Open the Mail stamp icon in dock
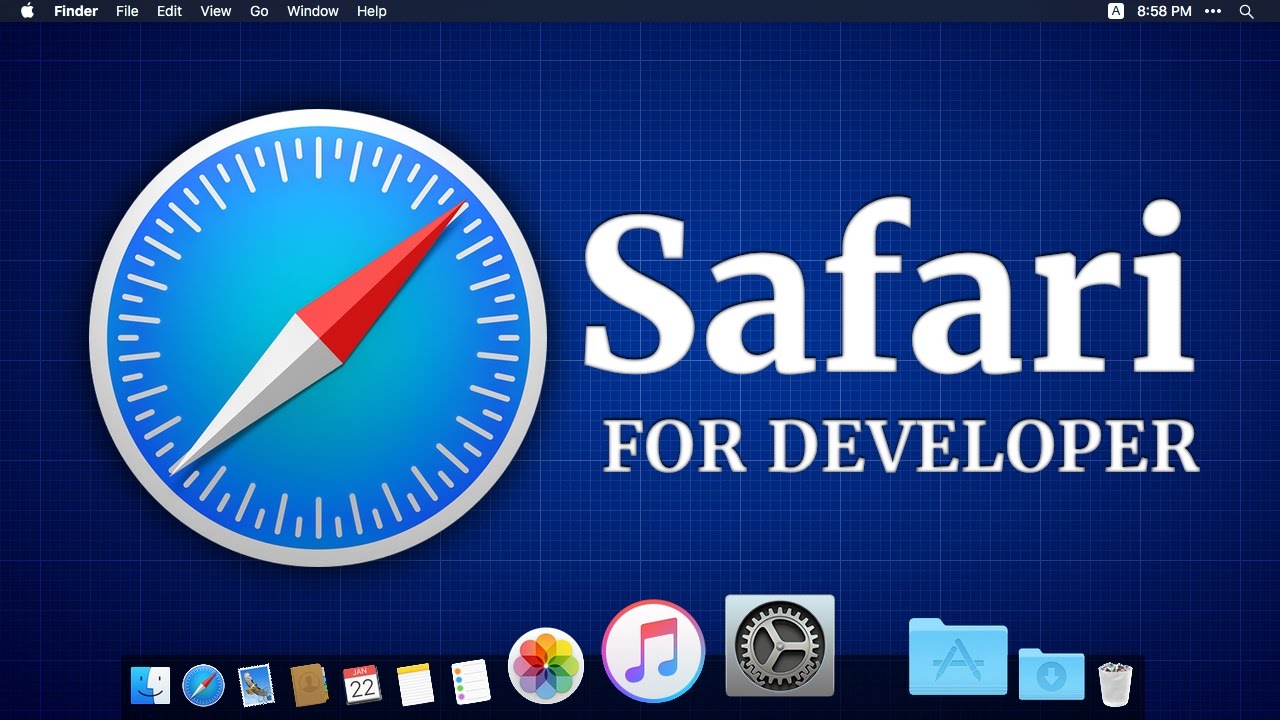 click(x=257, y=685)
